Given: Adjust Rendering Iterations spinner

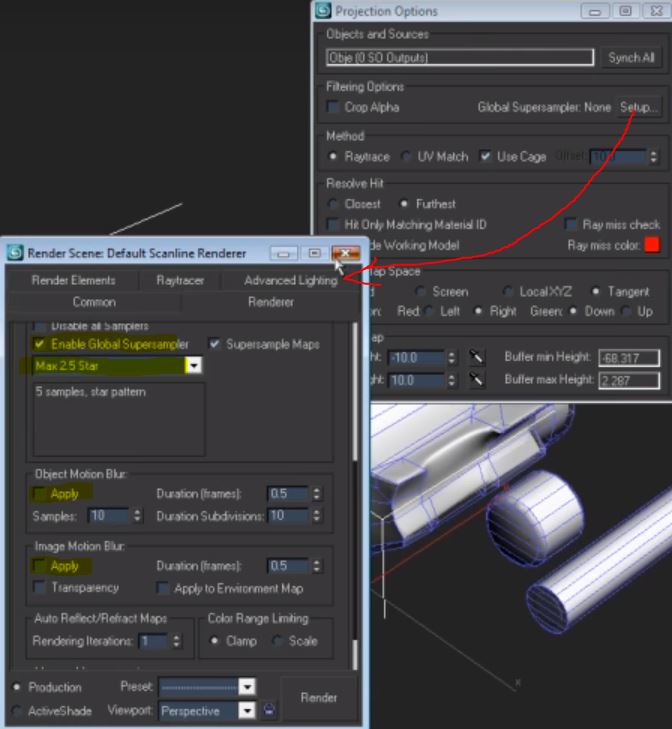Looking at the screenshot, I should pyautogui.click(x=176, y=641).
